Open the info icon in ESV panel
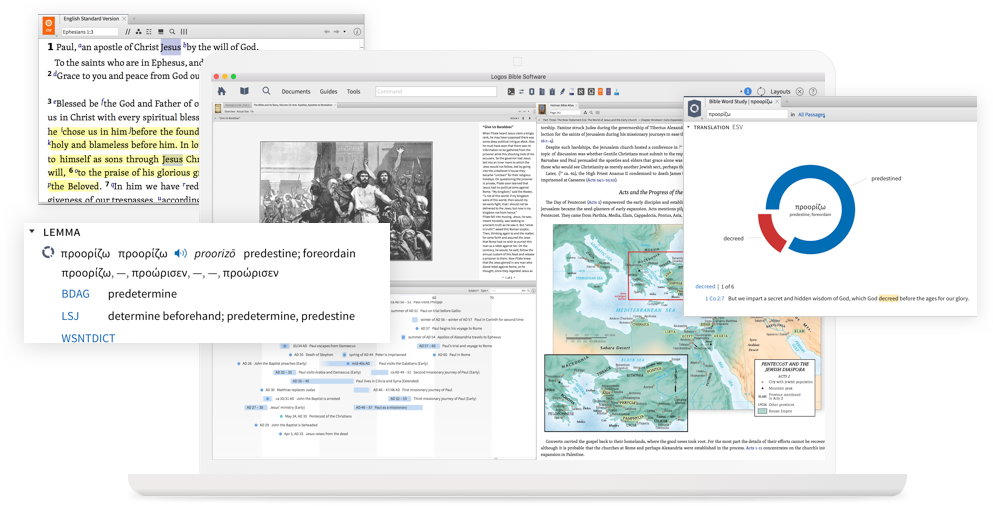993x506 pixels. tap(357, 32)
